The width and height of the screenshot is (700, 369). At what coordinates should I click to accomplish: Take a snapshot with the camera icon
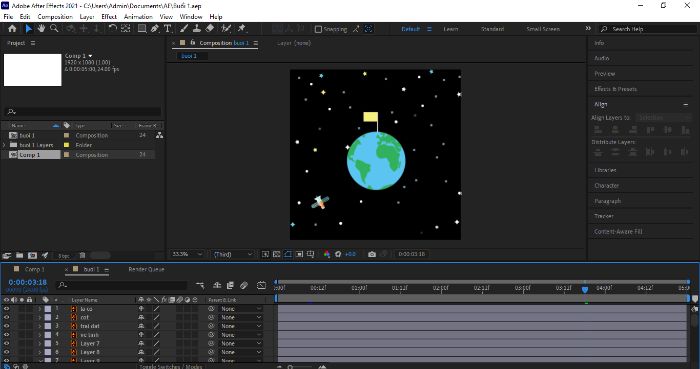(x=371, y=254)
